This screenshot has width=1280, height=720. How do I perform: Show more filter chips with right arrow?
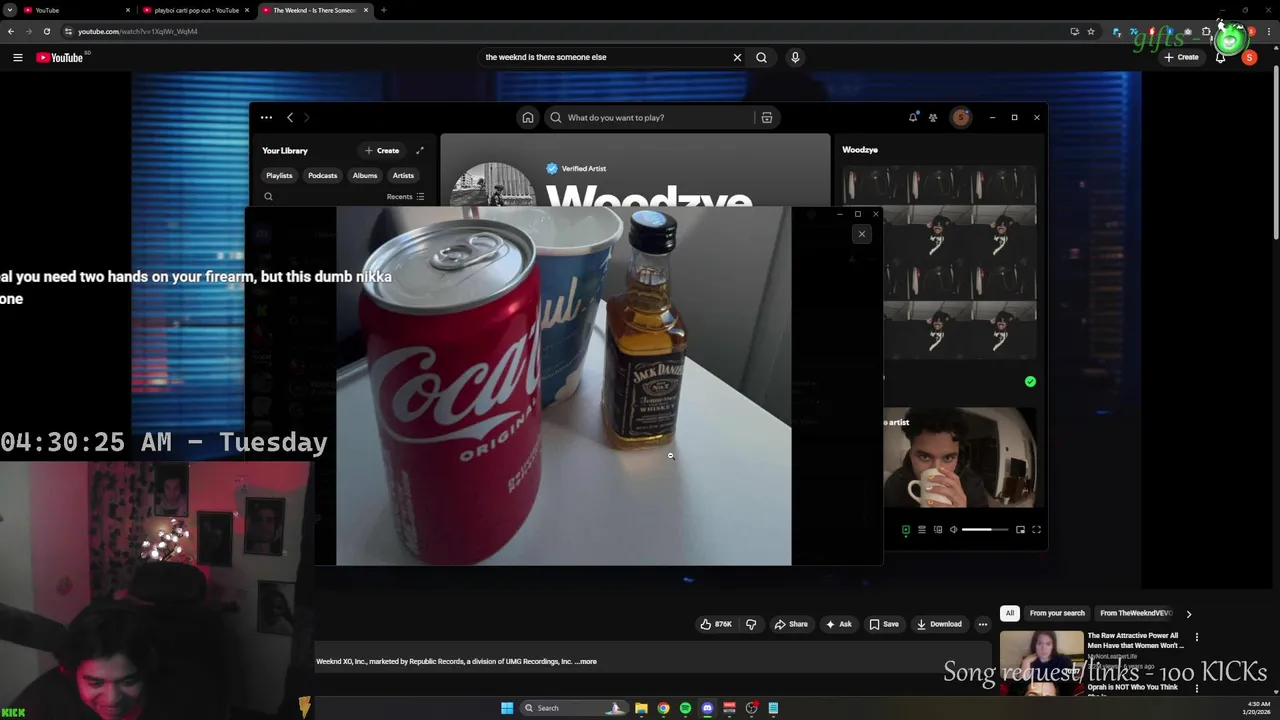click(x=1189, y=613)
